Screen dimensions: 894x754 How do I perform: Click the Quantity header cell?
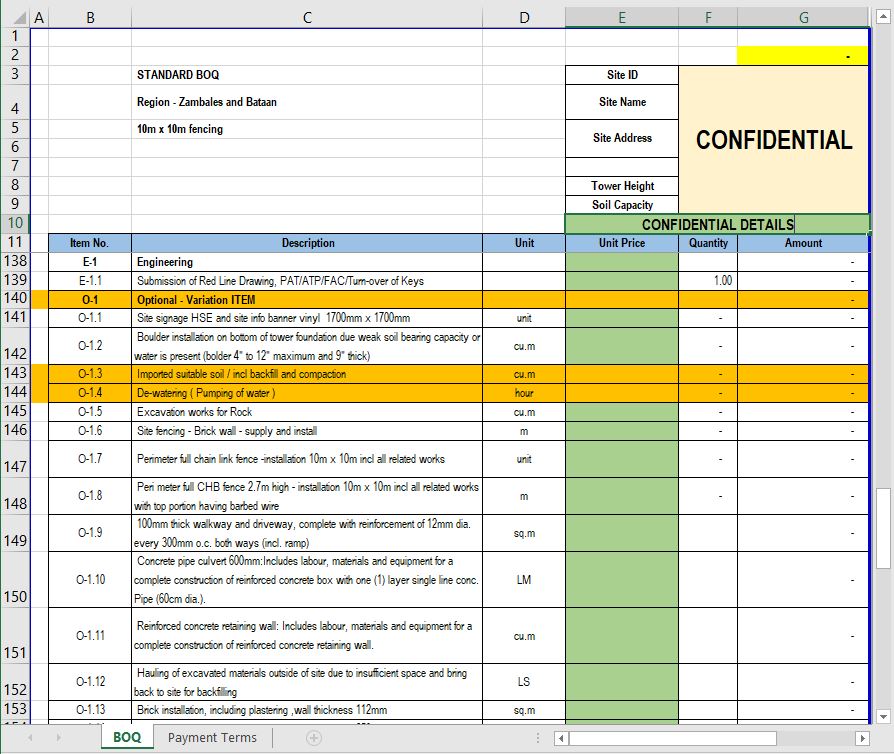coord(708,243)
